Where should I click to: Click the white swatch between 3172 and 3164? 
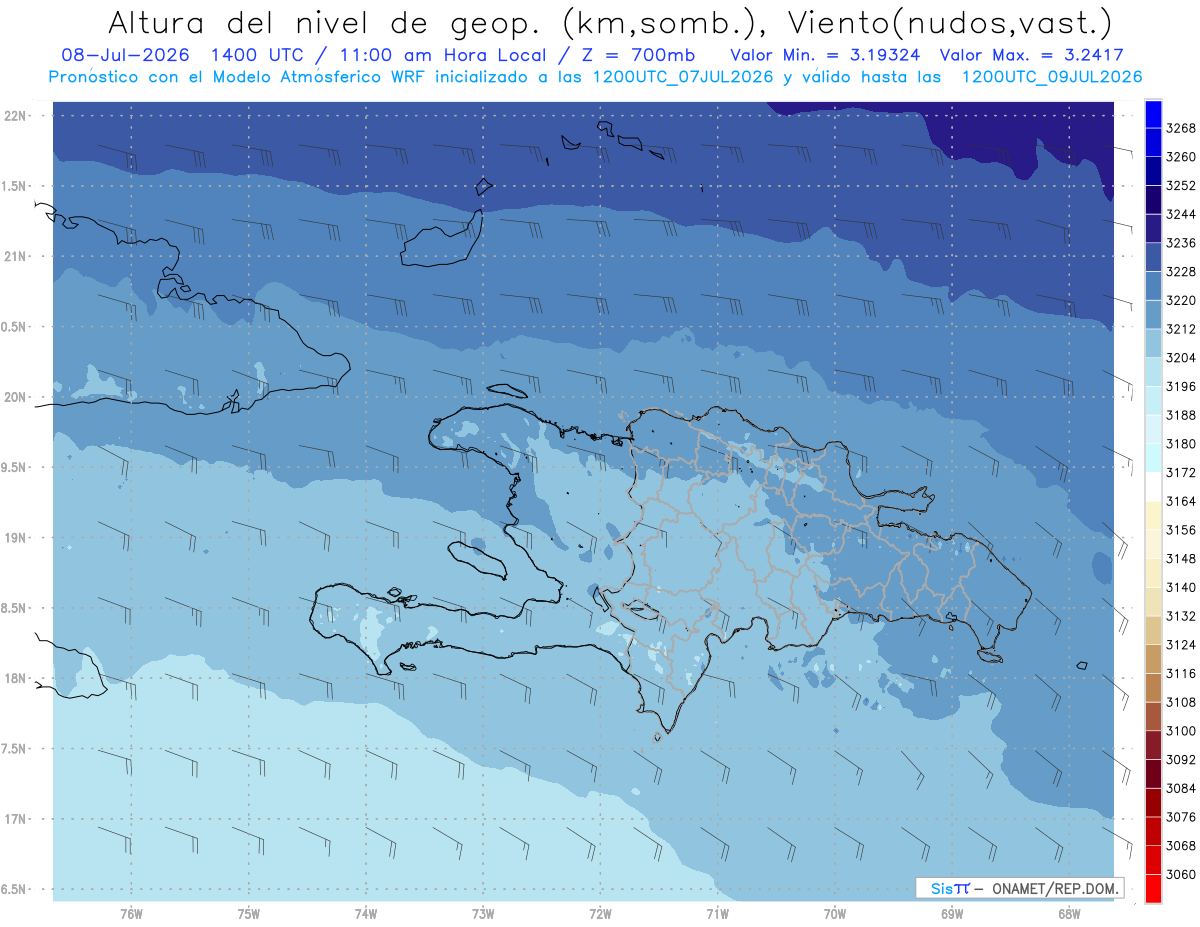click(x=1153, y=487)
